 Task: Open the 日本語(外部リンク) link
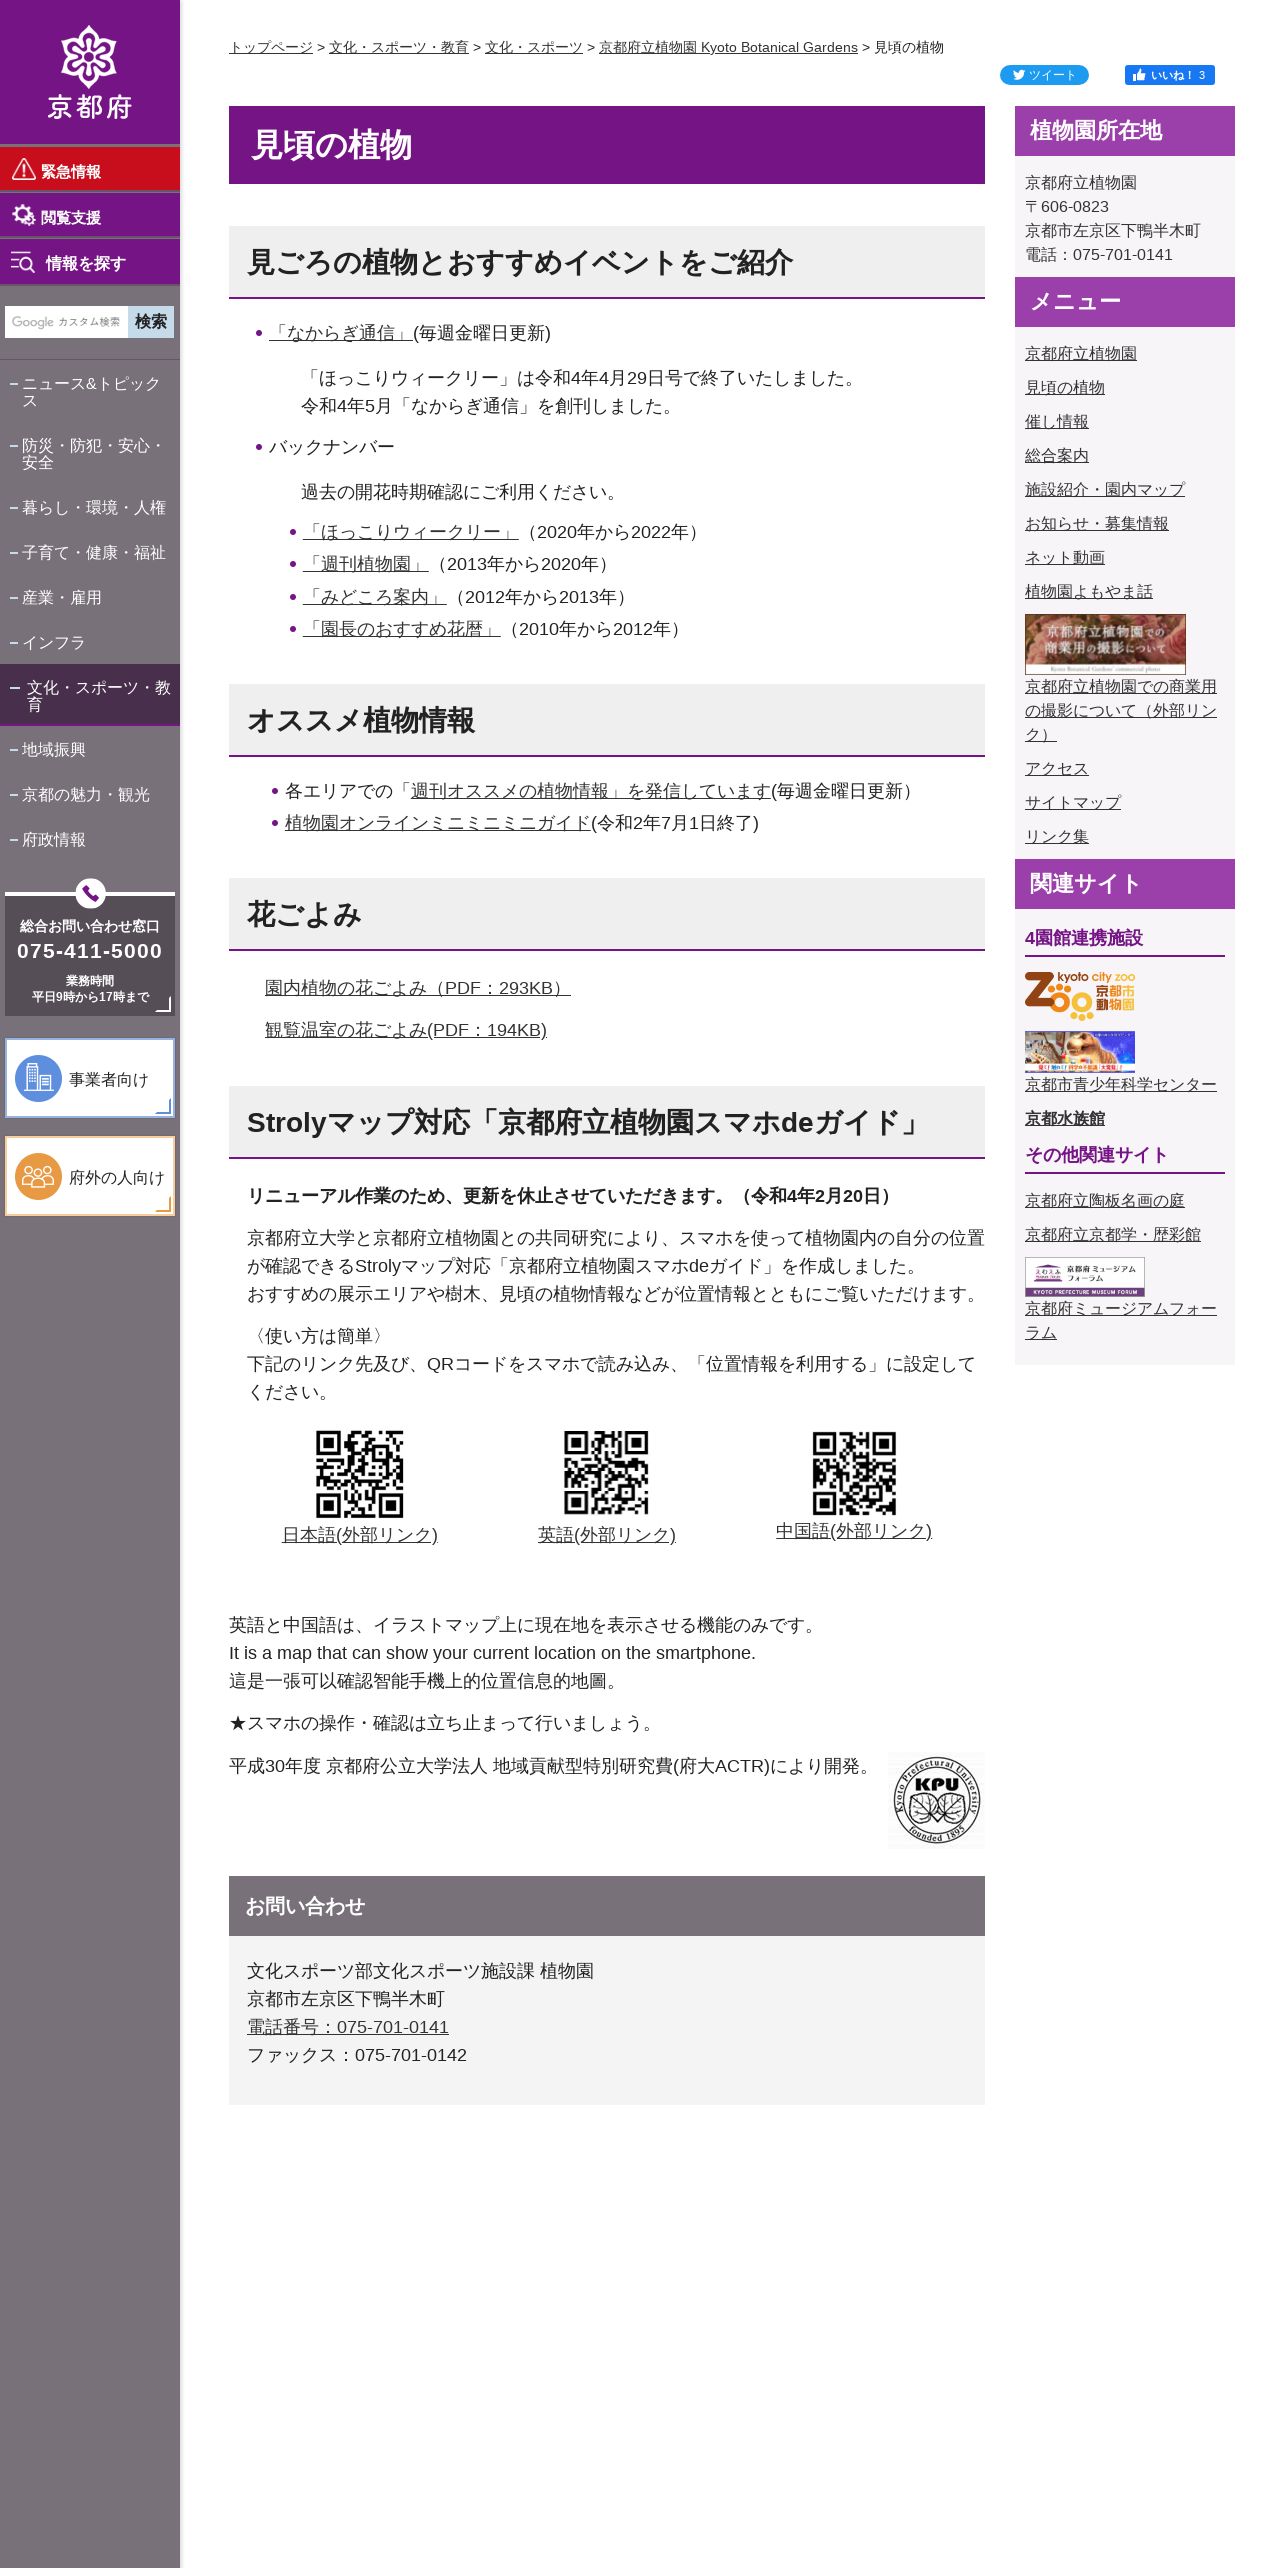coord(360,1535)
